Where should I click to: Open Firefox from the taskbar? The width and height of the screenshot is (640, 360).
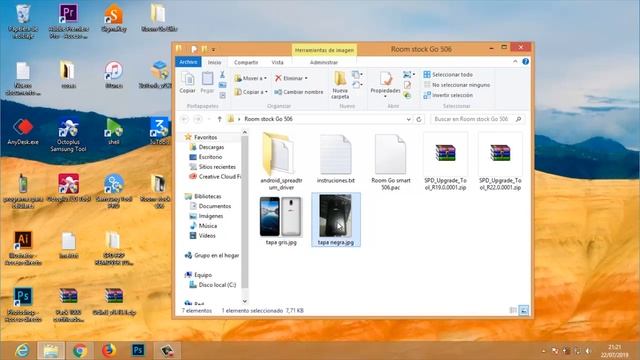tap(109, 351)
